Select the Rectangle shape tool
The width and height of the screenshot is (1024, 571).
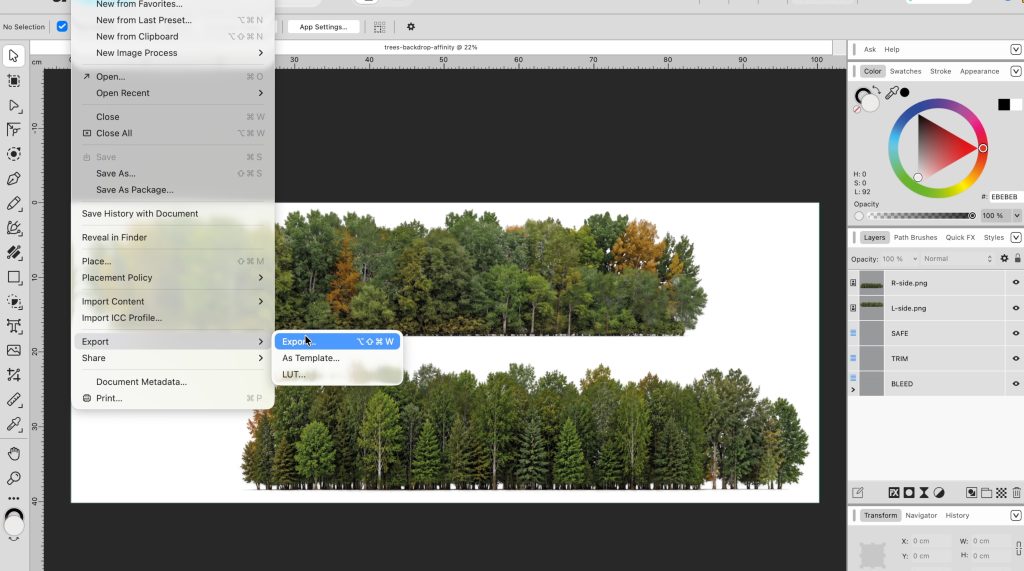coord(14,277)
